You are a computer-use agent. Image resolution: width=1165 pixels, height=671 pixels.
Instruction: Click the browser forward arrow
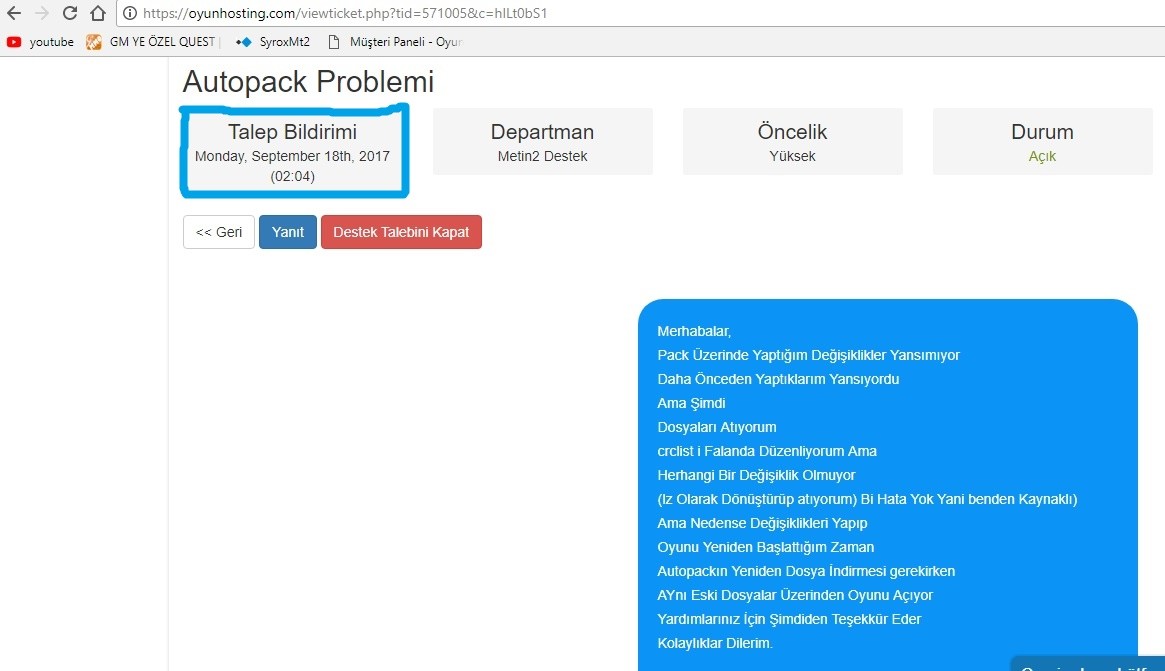click(x=42, y=13)
